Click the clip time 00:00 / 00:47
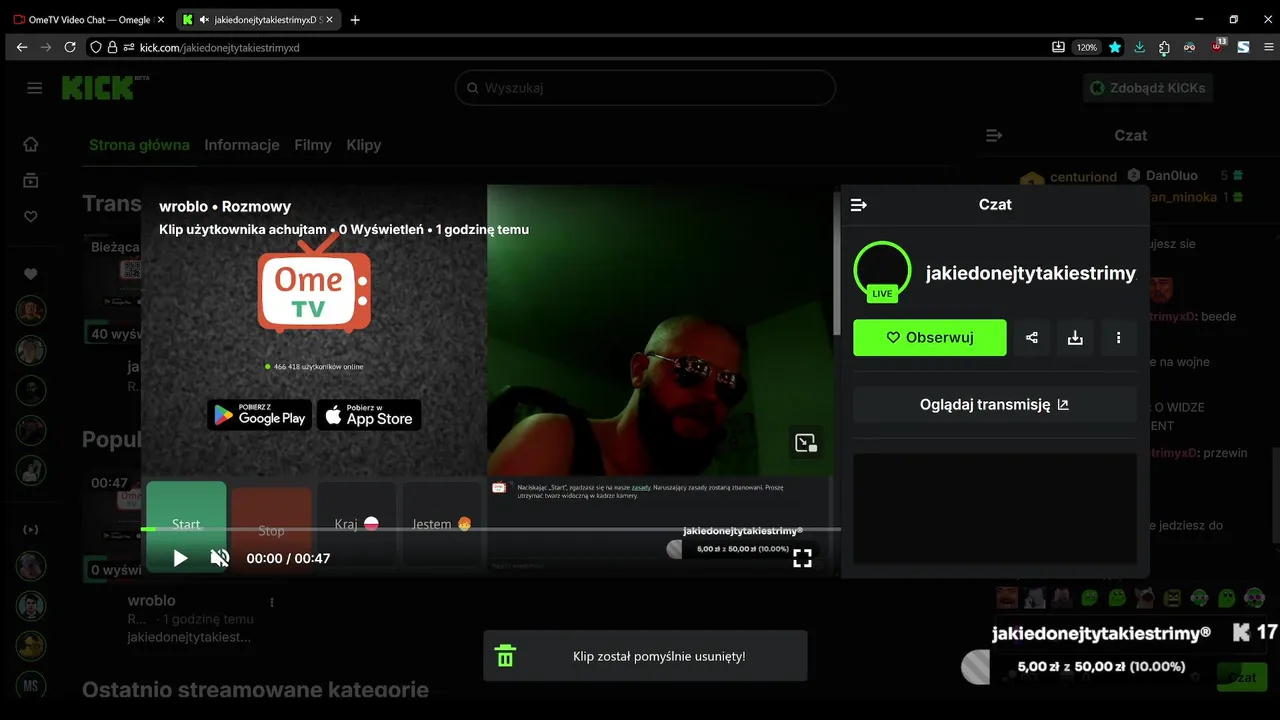This screenshot has width=1280, height=720. 288,558
